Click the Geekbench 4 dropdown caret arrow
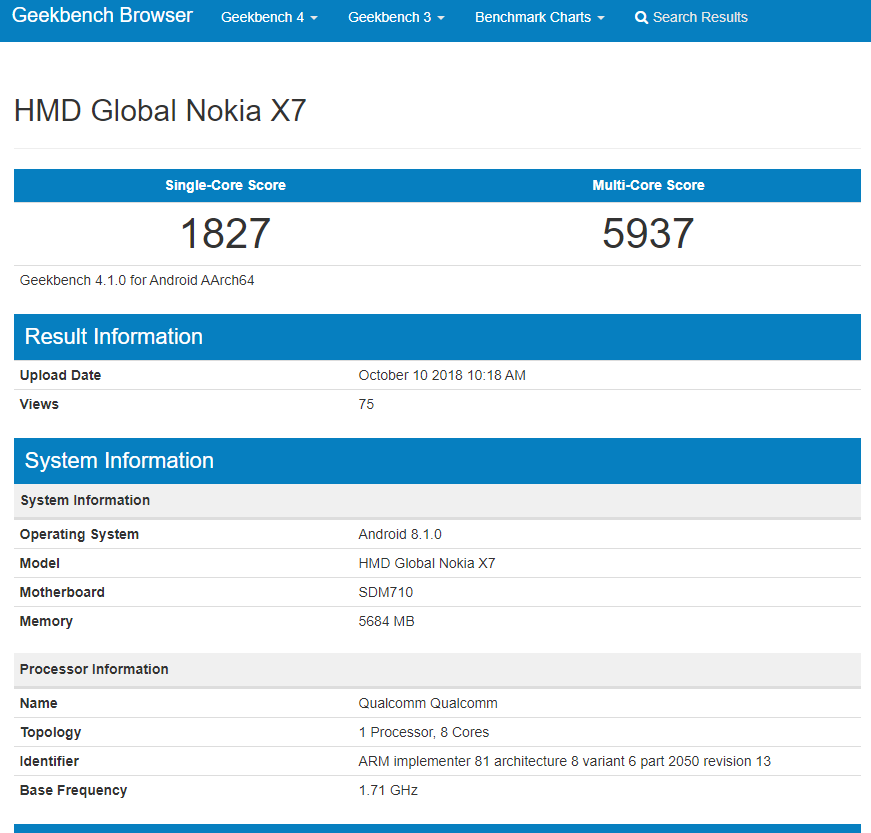The height and width of the screenshot is (833, 871). point(314,18)
